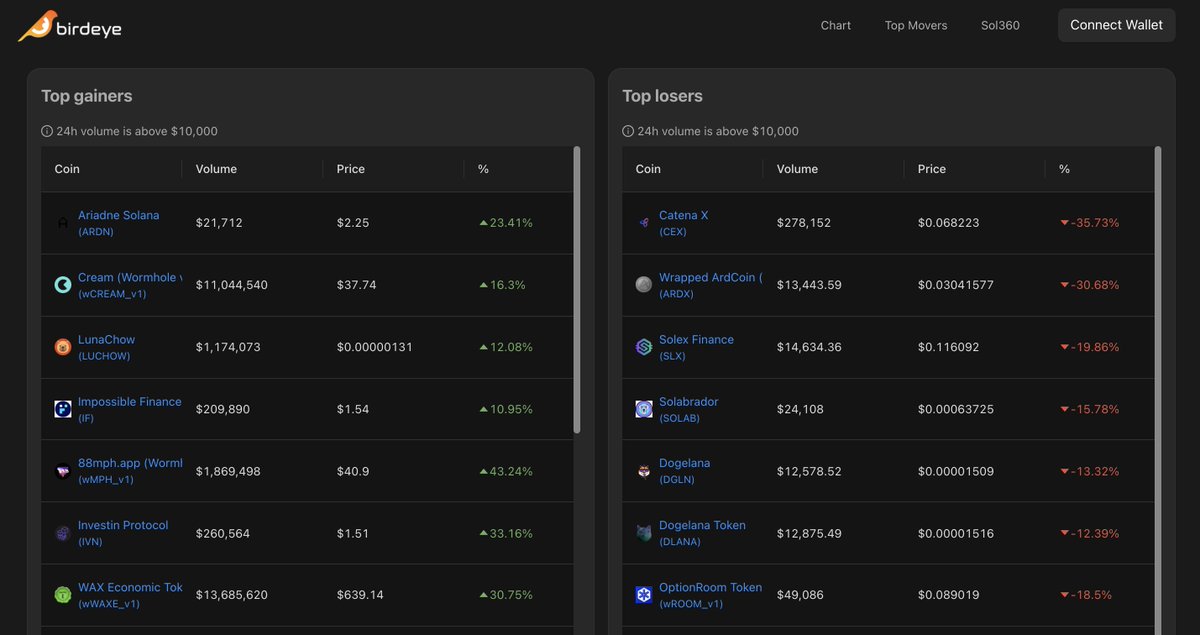This screenshot has width=1200, height=635.
Task: Click info icon under Top gainers
Action: (x=47, y=131)
